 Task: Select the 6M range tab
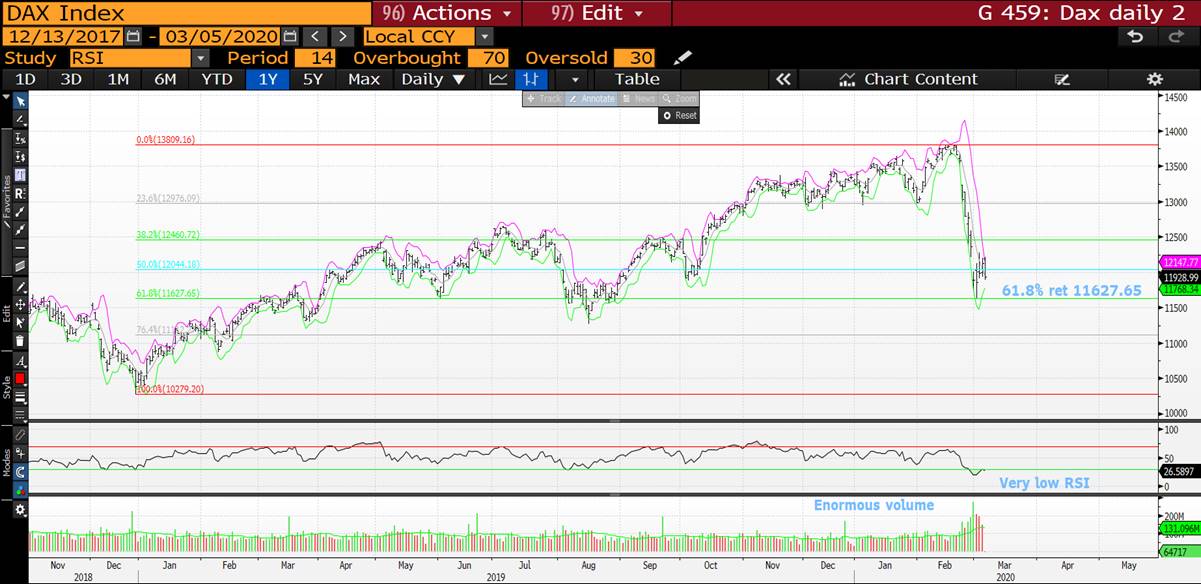coord(165,79)
